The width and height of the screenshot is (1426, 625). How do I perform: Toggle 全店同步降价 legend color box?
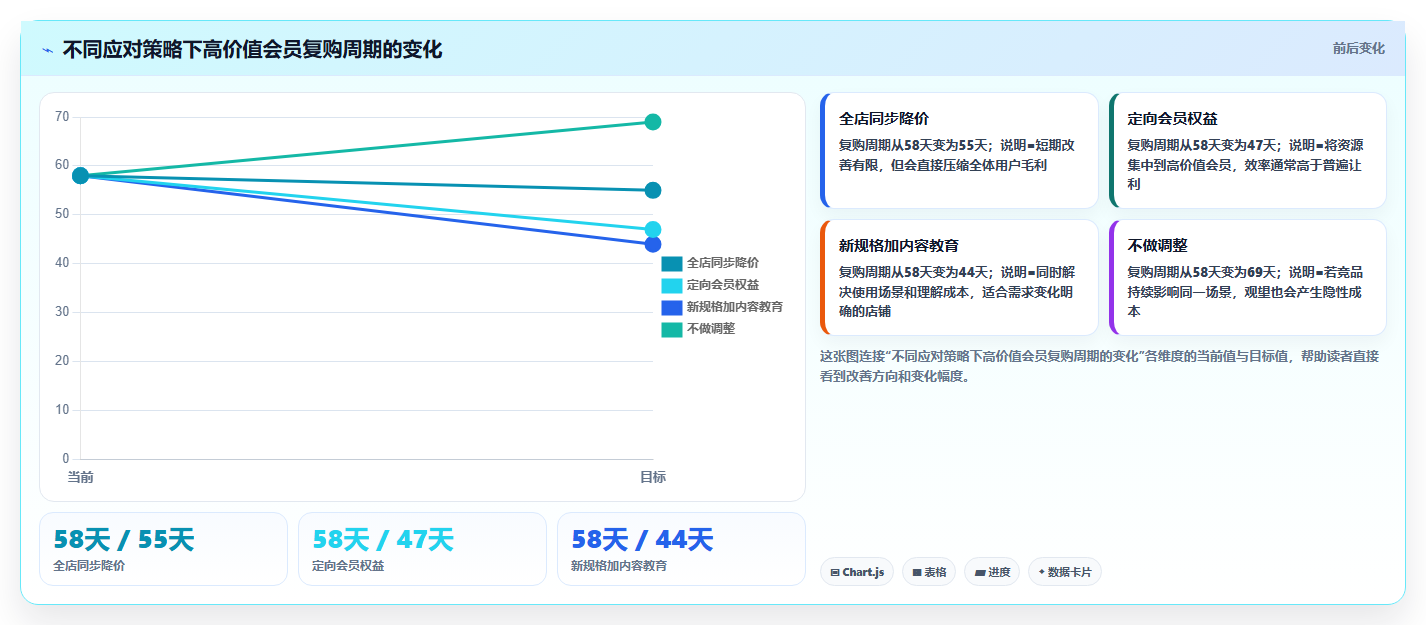[x=672, y=263]
